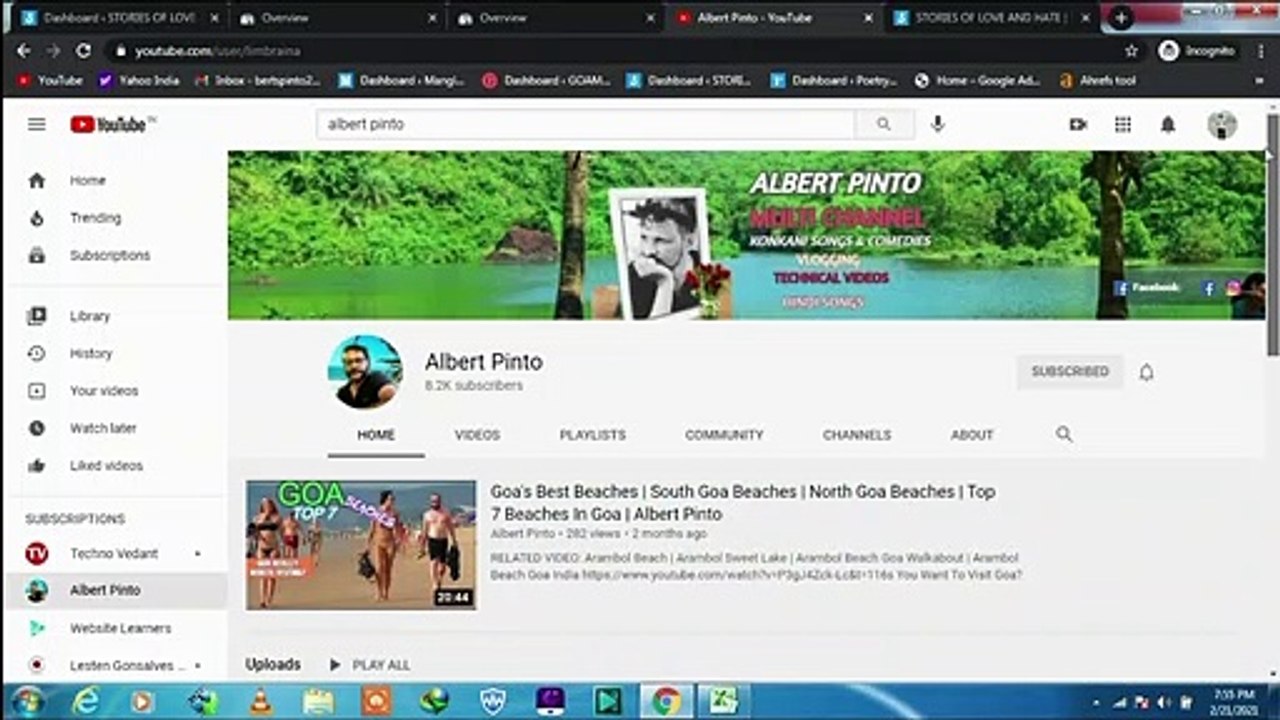Click the Home icon in the sidebar
The image size is (1280, 720).
[37, 181]
